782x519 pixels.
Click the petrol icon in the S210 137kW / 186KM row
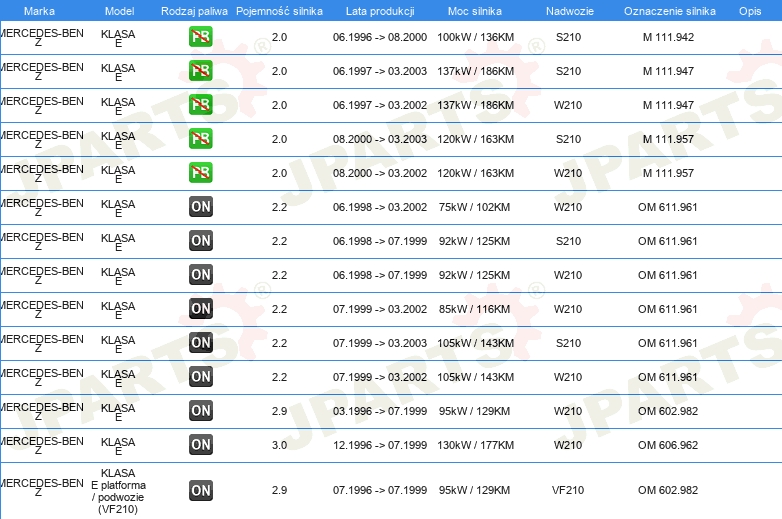(x=200, y=71)
